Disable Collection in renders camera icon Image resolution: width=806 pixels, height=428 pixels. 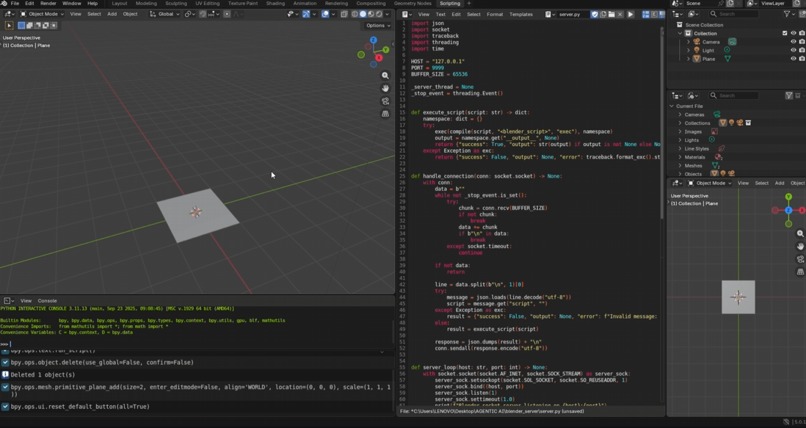[801, 33]
